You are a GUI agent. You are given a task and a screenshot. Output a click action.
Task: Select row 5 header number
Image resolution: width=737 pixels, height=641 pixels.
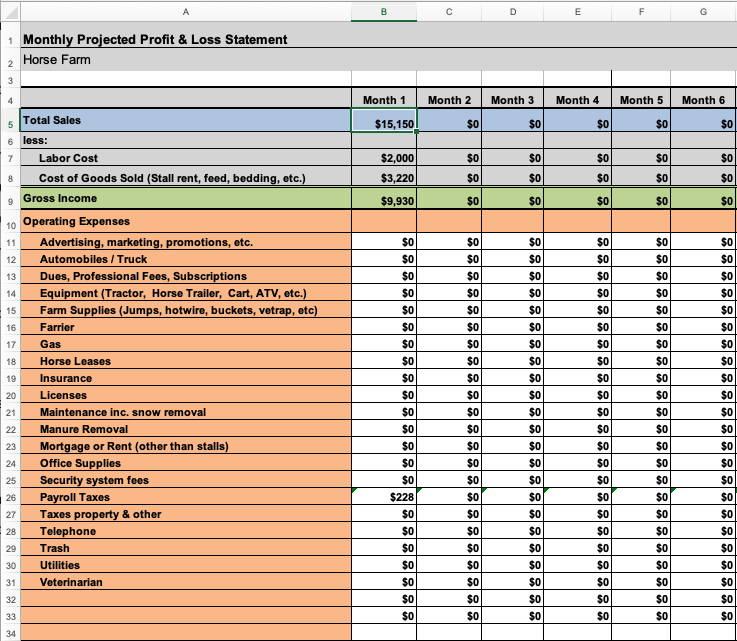(9, 122)
